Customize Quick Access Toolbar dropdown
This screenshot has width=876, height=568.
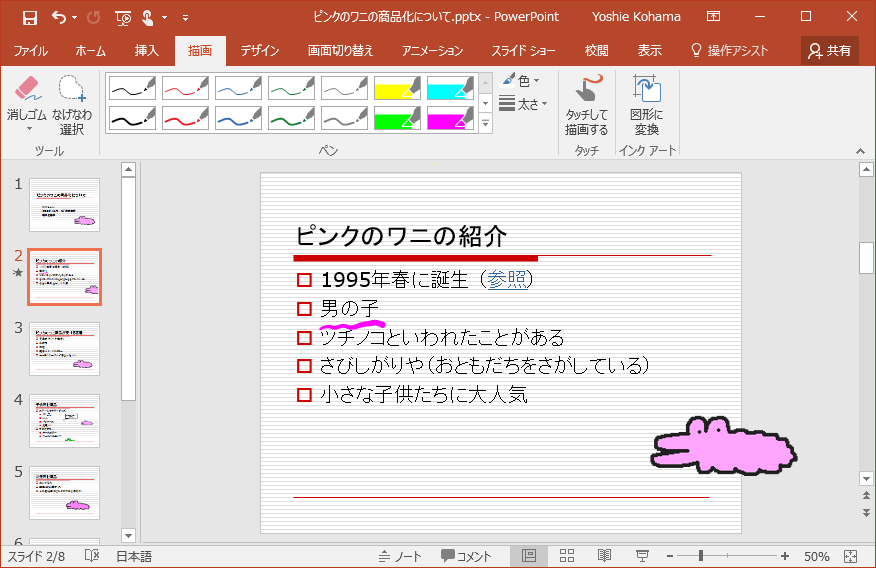(185, 18)
